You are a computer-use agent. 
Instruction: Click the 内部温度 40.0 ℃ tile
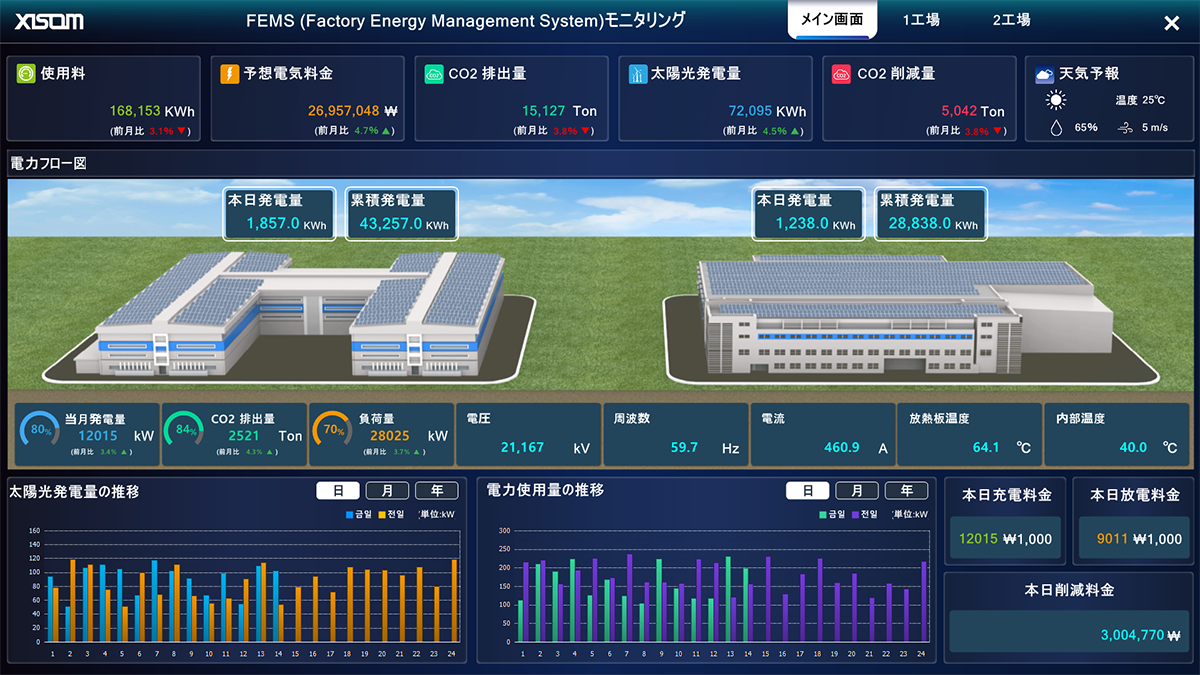click(x=1116, y=434)
